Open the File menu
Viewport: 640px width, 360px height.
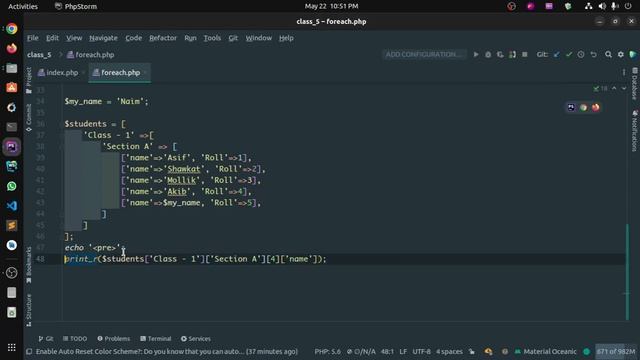pos(33,38)
